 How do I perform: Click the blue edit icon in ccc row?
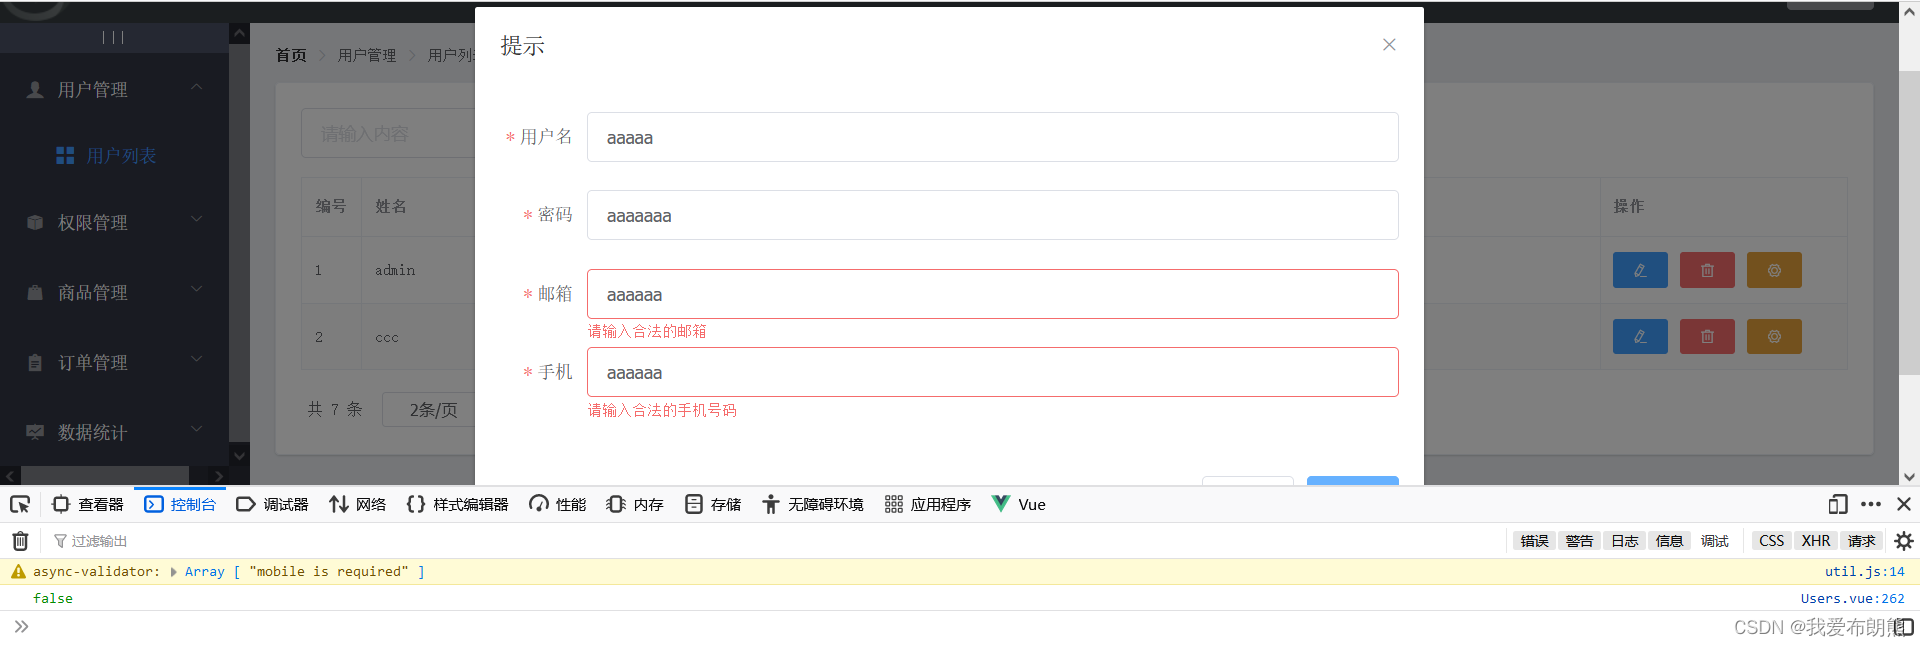tap(1640, 337)
